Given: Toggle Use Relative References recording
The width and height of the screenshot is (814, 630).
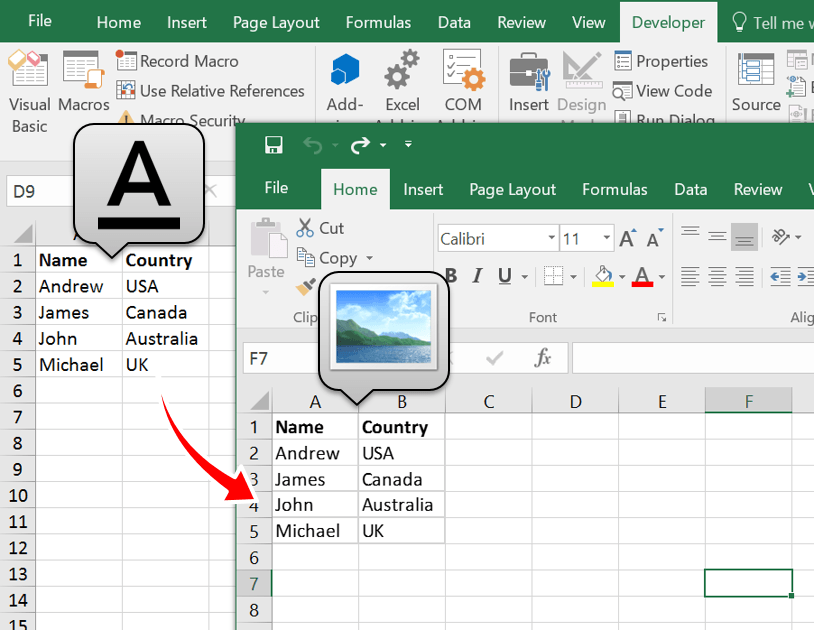Looking at the screenshot, I should pyautogui.click(x=127, y=91).
